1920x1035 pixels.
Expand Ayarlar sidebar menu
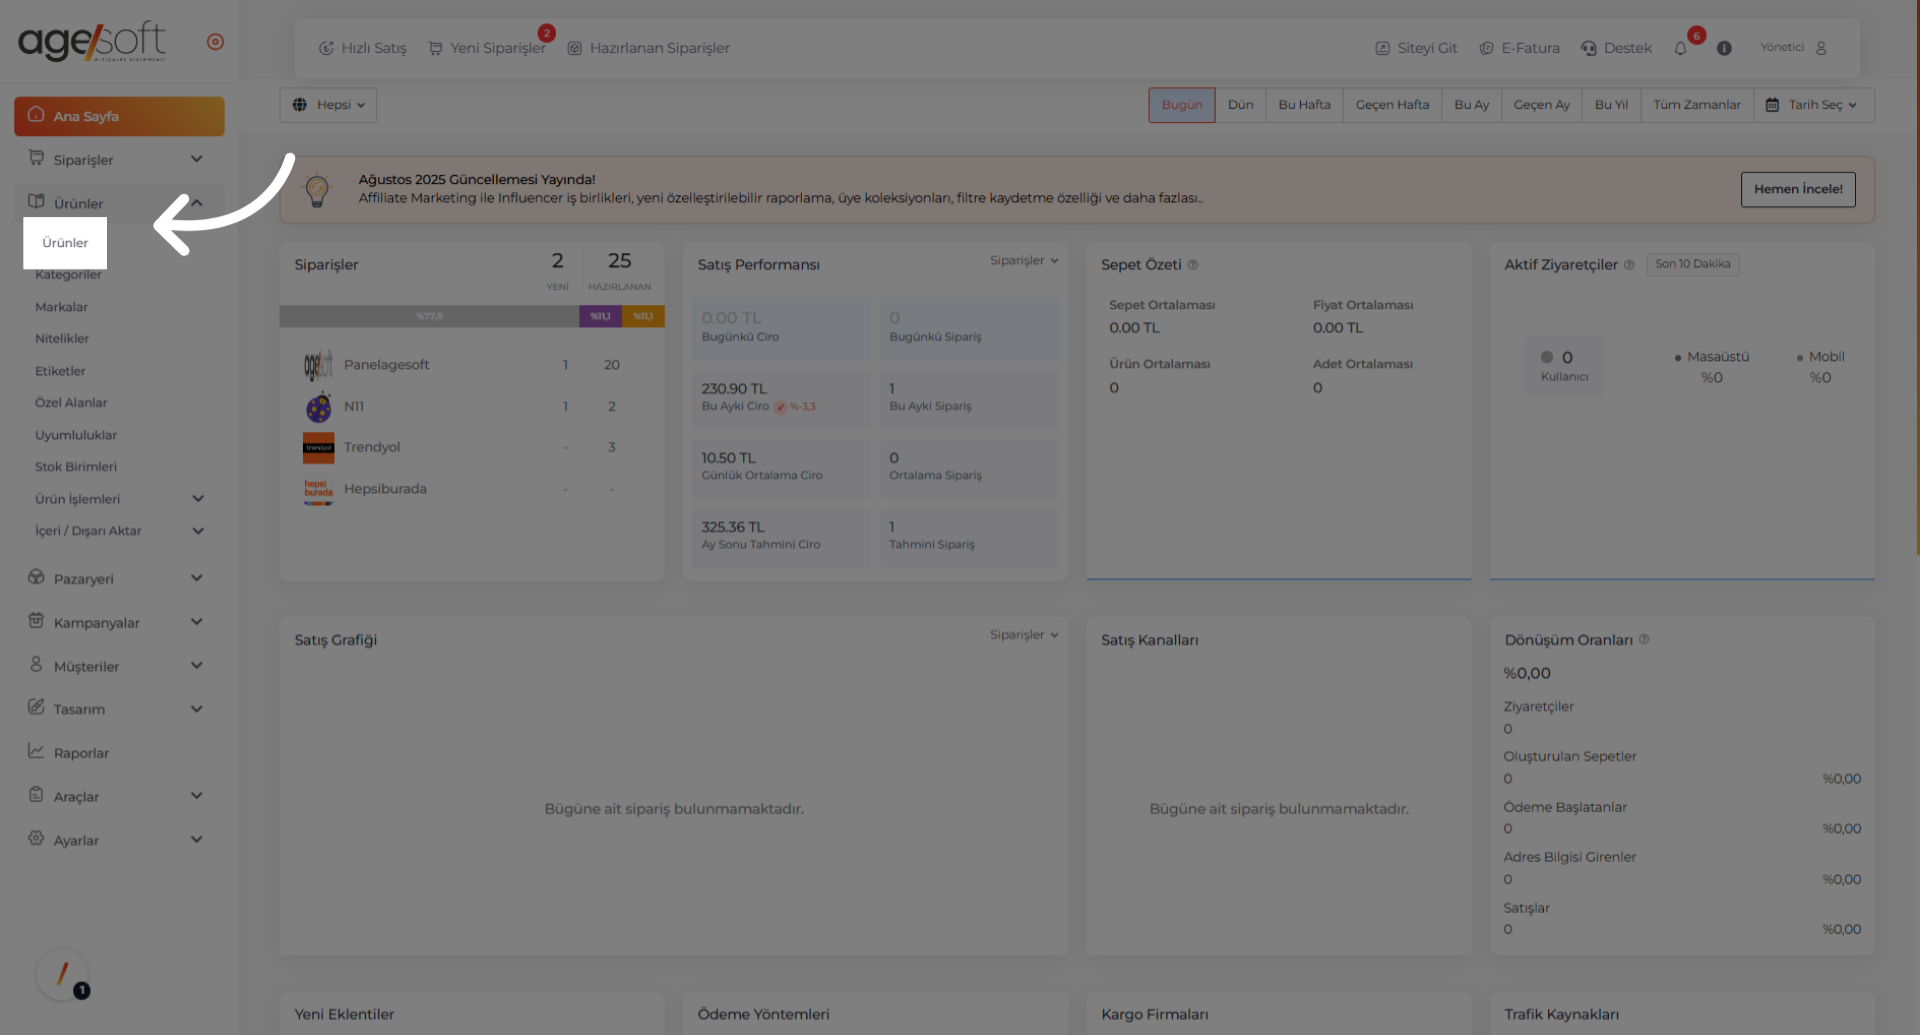click(119, 840)
